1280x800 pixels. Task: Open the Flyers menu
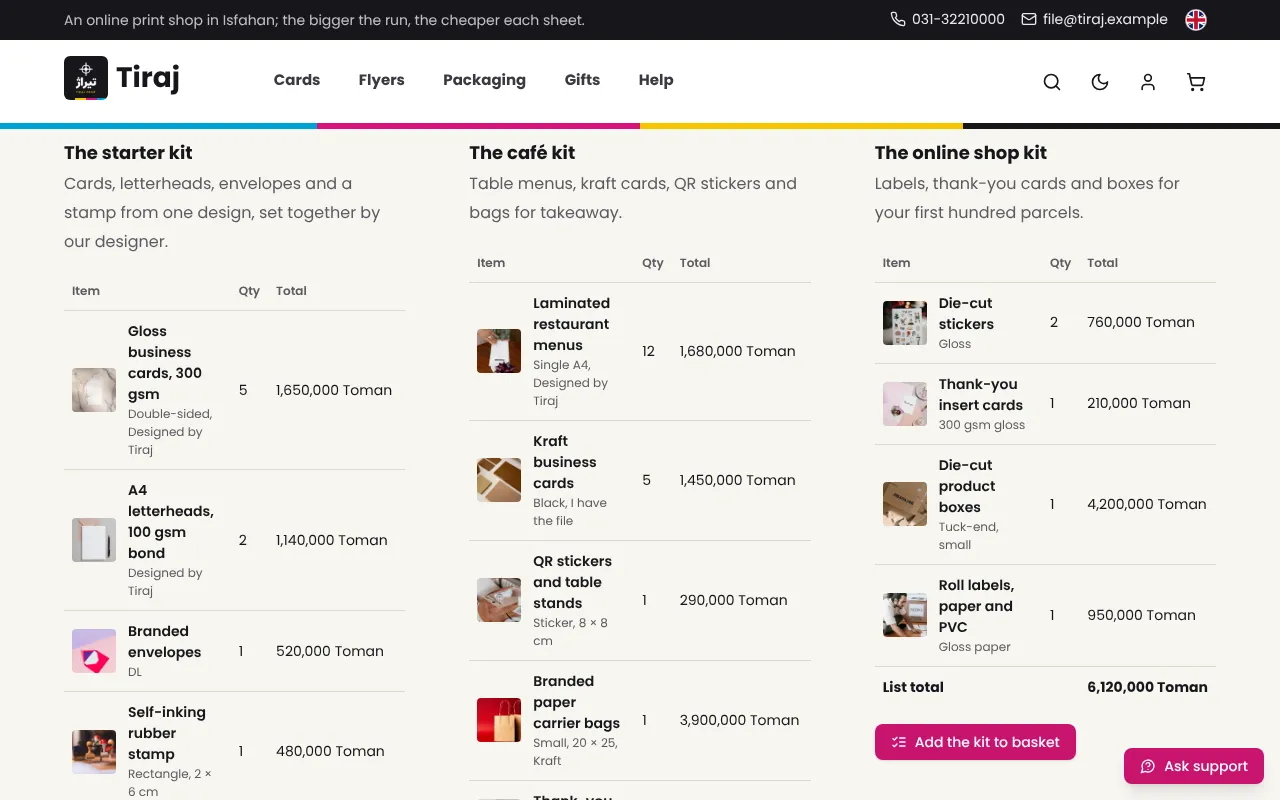pos(382,80)
